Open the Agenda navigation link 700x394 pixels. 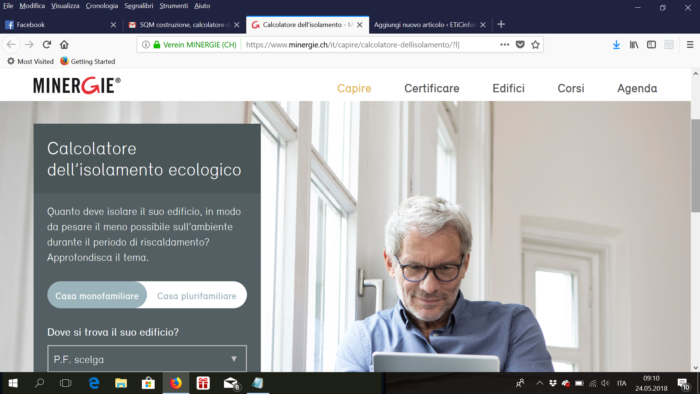[637, 88]
